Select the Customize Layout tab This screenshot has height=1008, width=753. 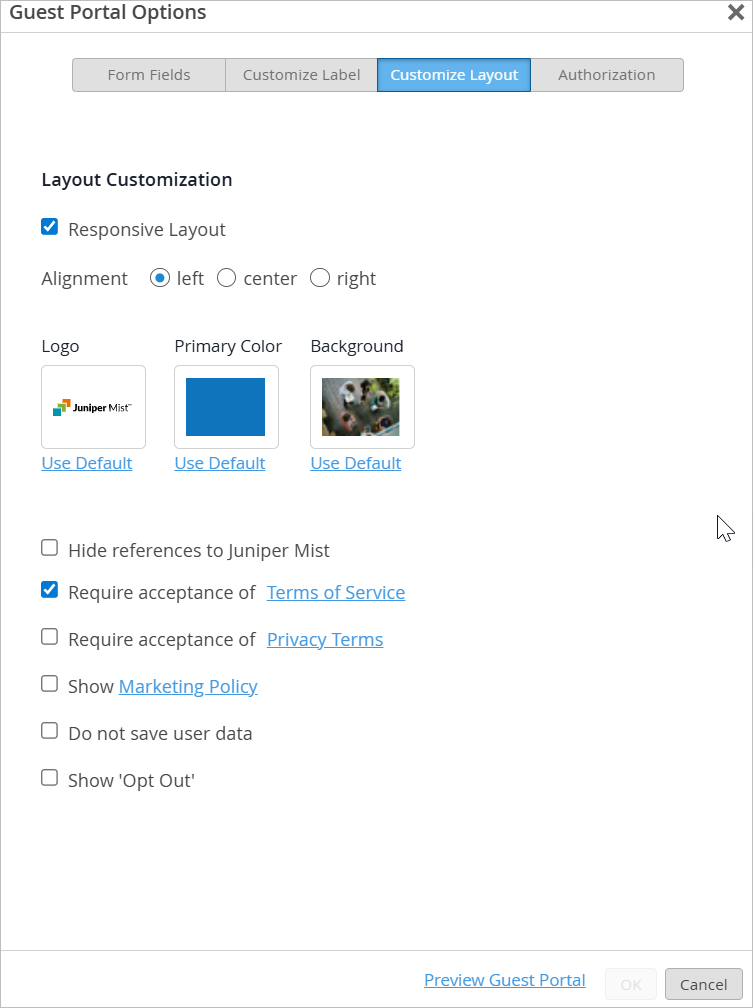pos(454,75)
